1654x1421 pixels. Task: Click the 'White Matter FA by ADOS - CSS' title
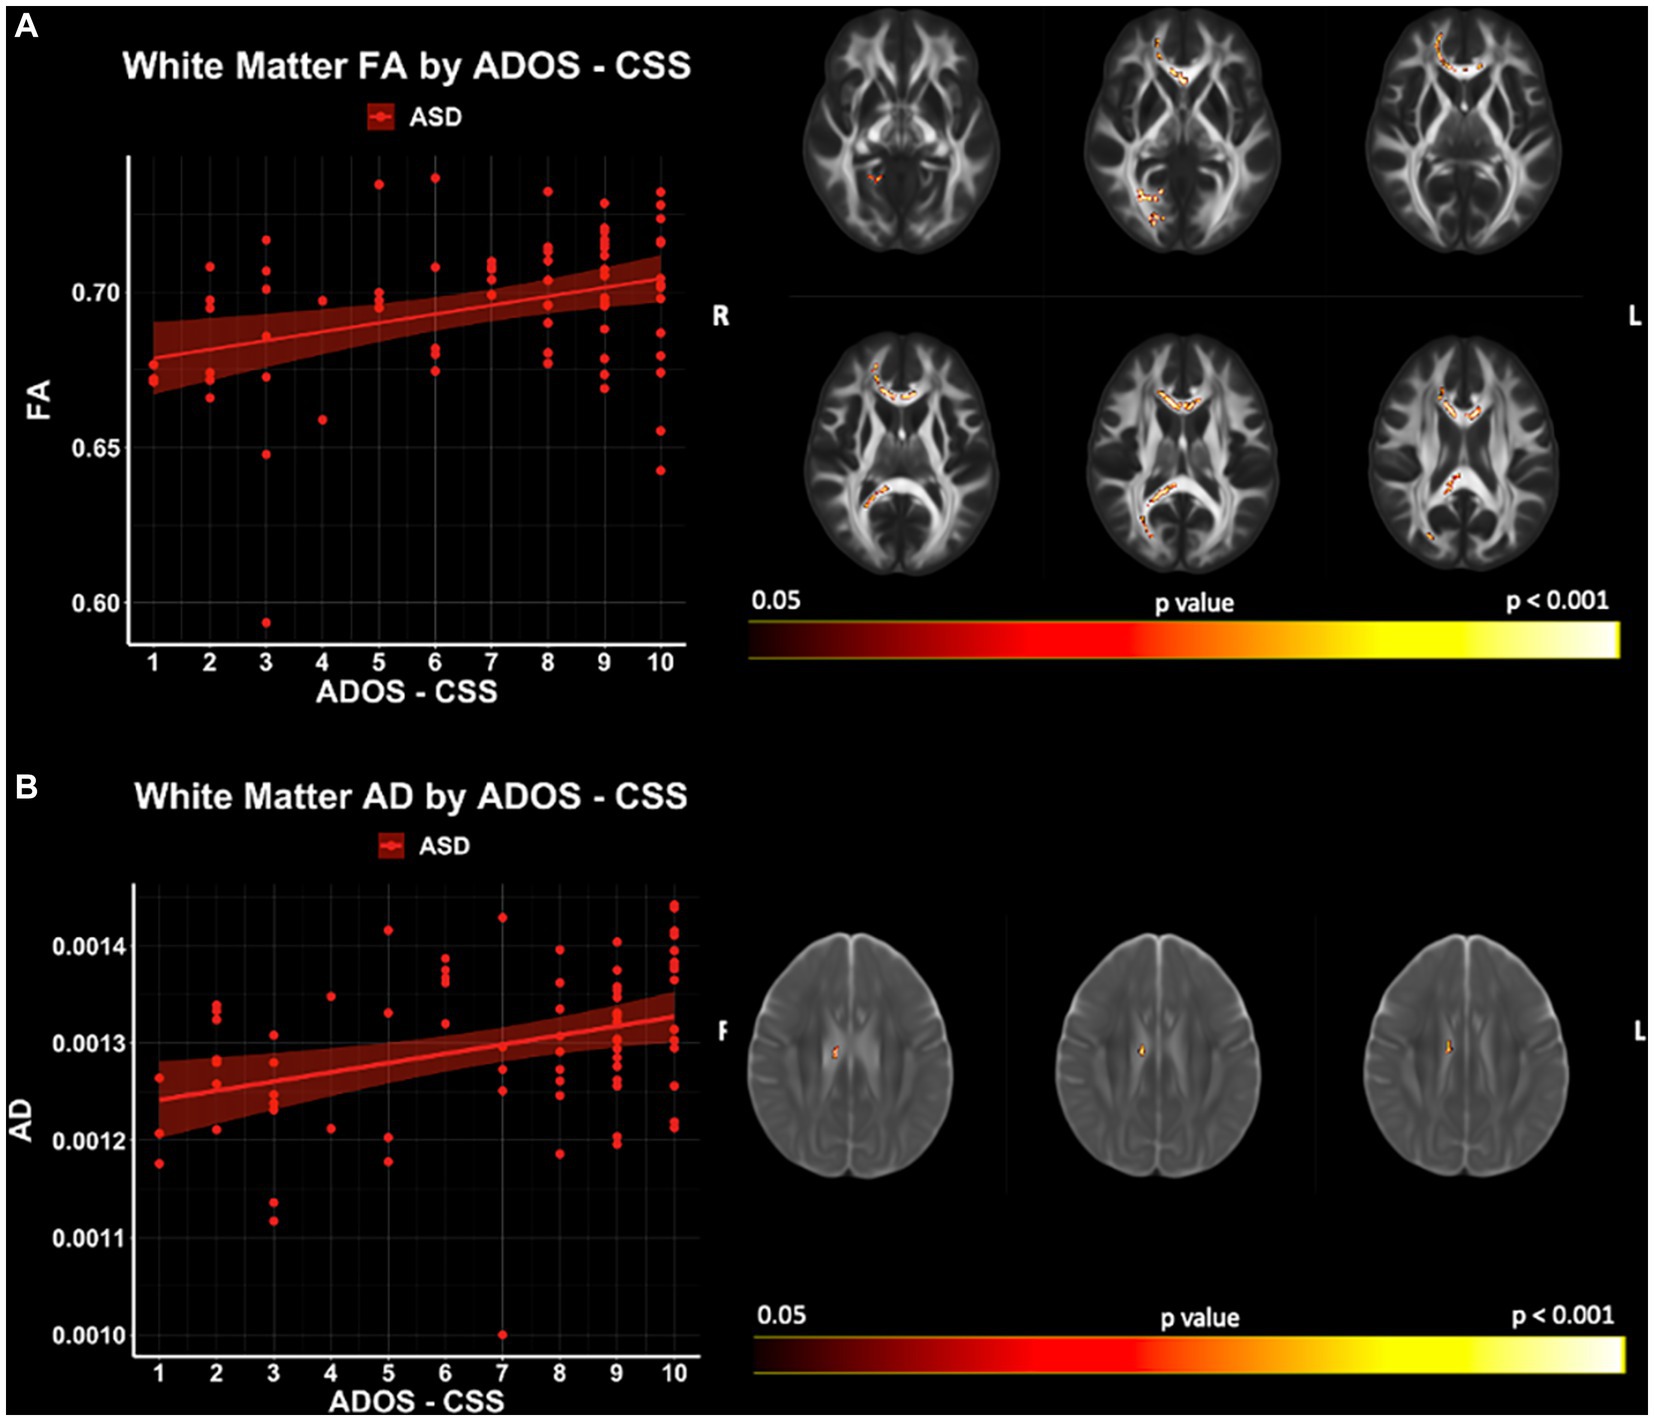[406, 66]
